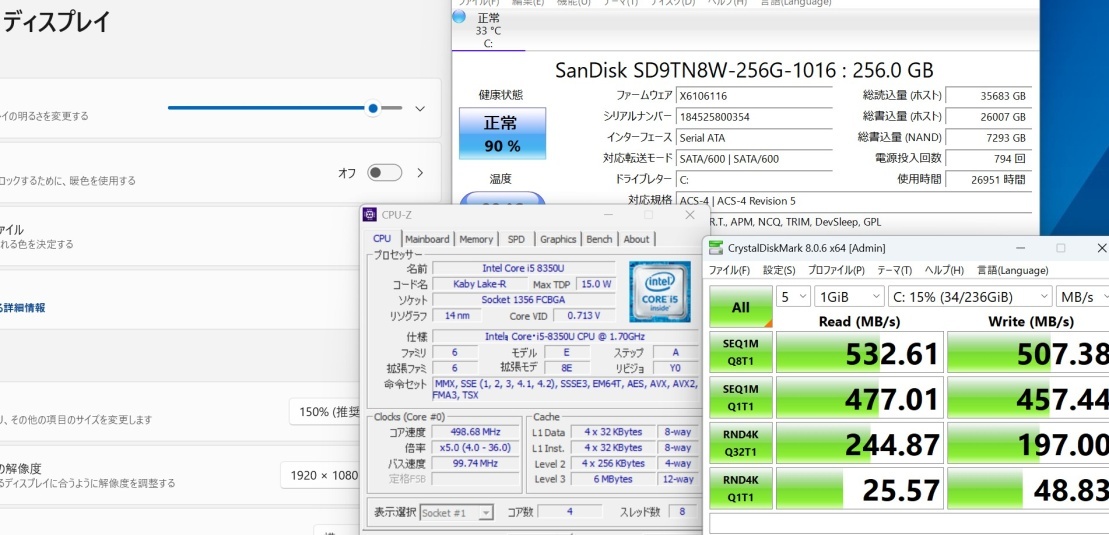This screenshot has height=535, width=1109.
Task: Click the CPU-Z title bar app icon
Action: coord(370,214)
